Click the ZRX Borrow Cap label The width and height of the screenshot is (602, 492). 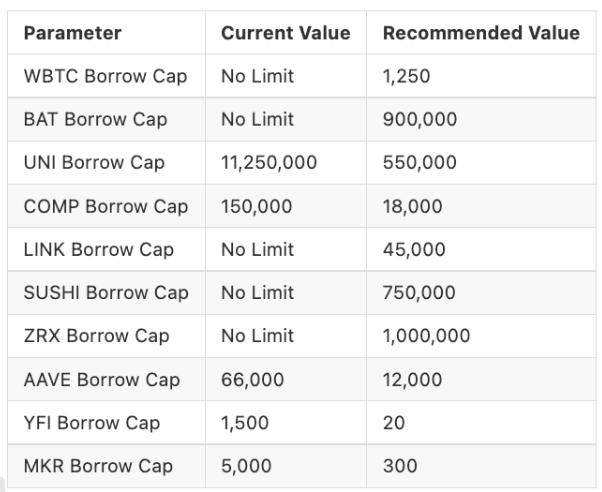[96, 336]
